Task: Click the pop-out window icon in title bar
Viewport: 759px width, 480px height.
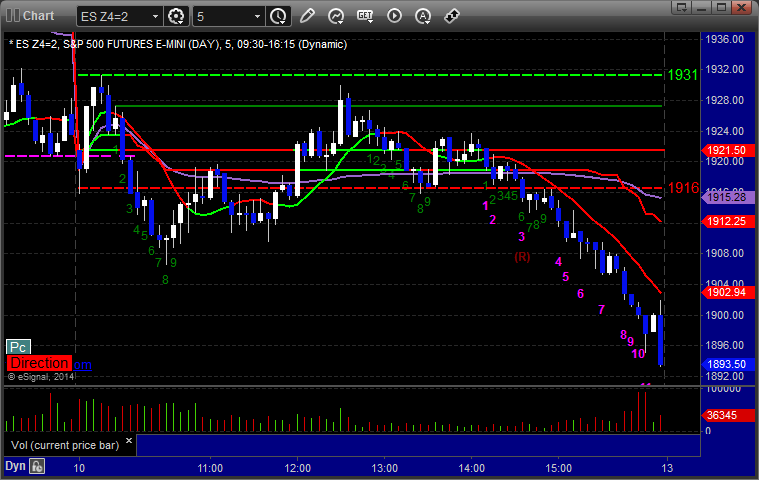Action: (682, 7)
